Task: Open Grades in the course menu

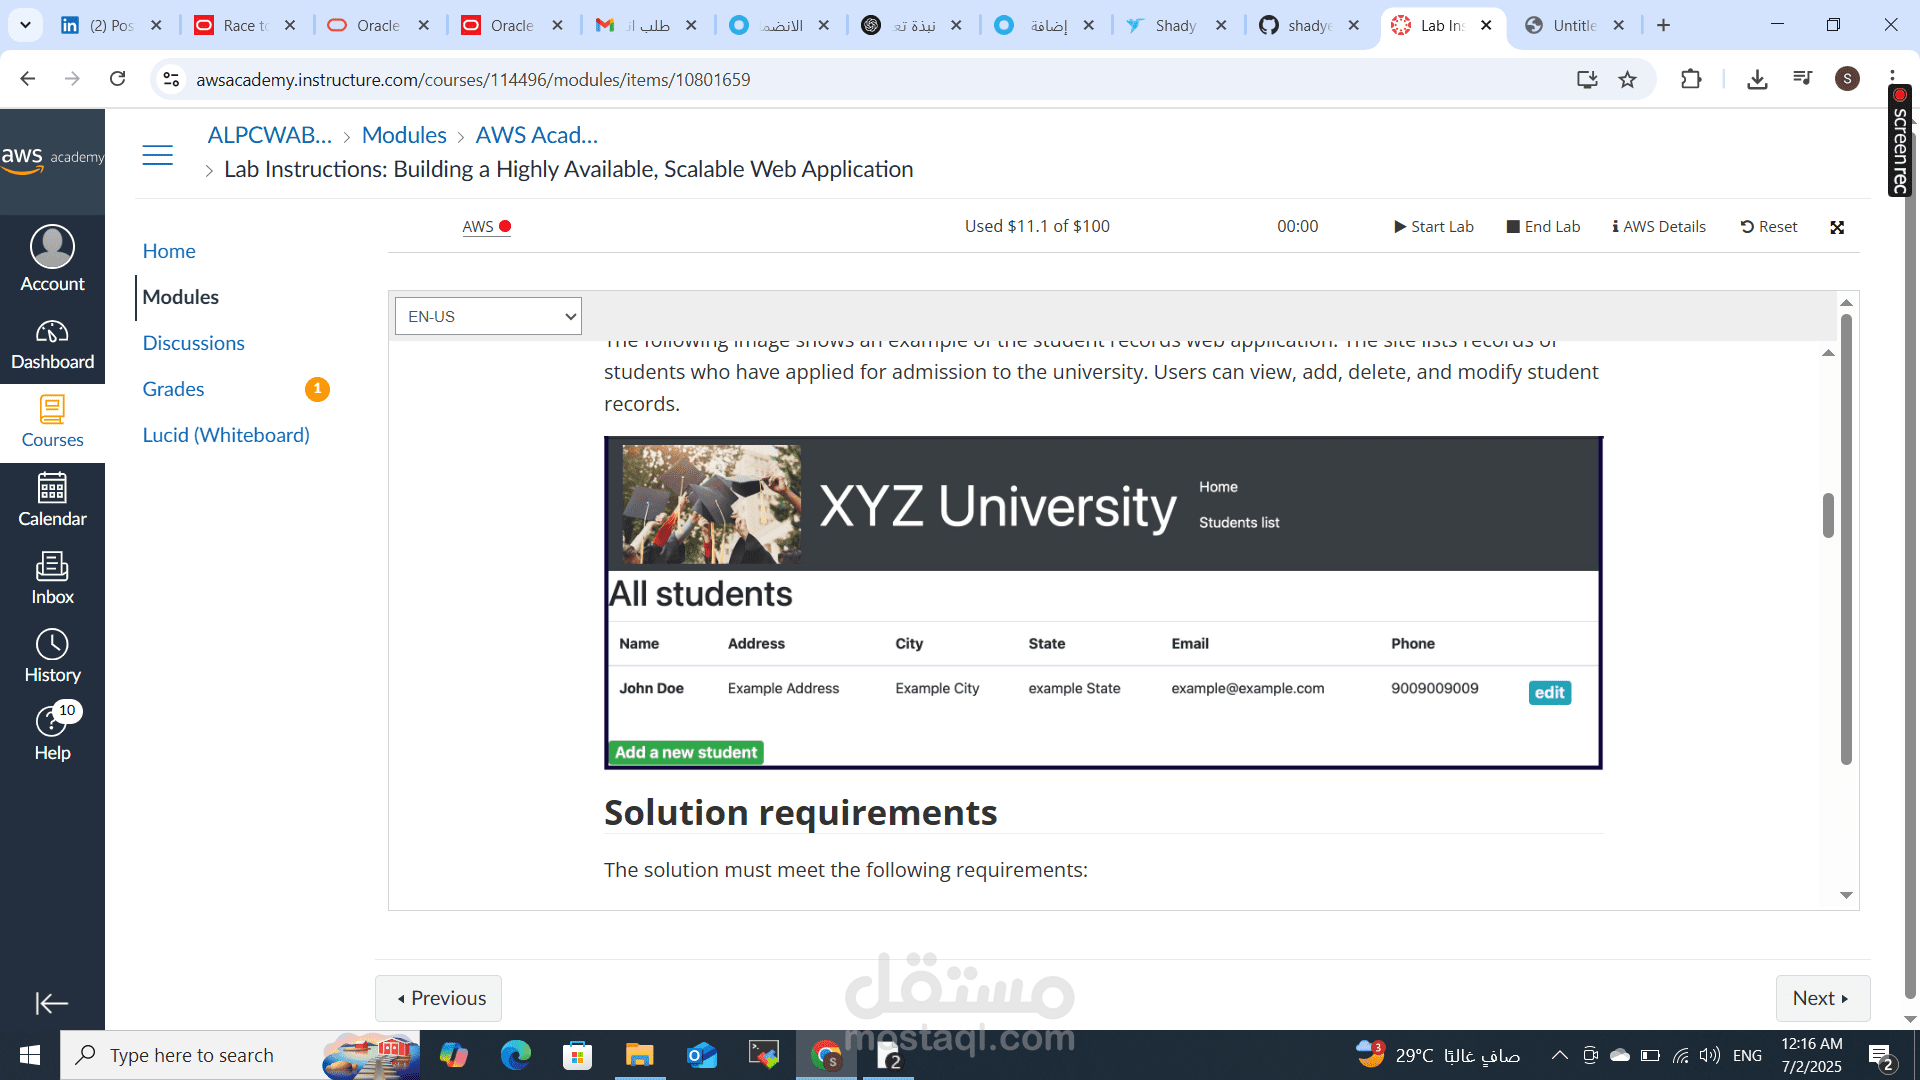Action: (173, 389)
